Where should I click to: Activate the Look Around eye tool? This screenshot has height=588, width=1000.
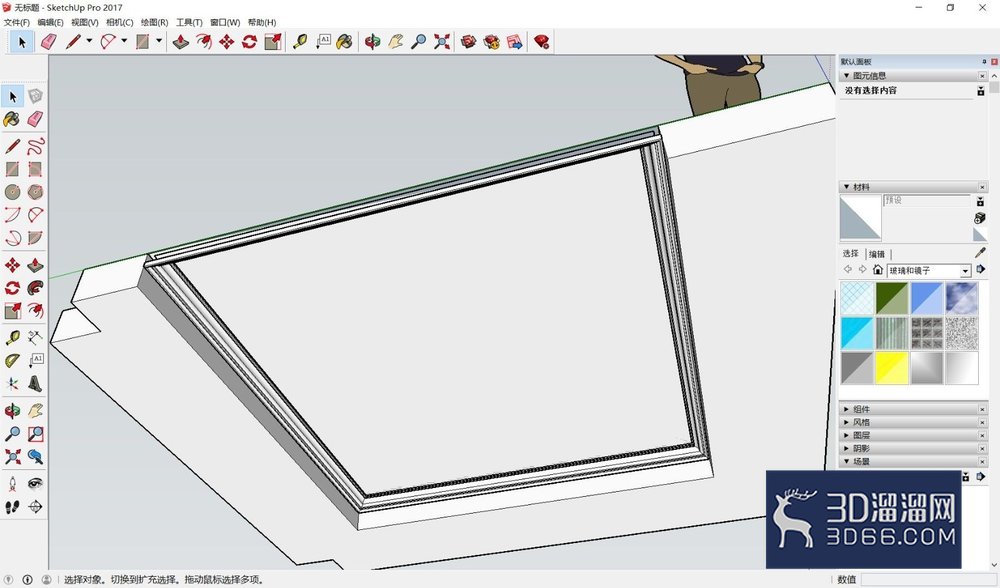35,483
